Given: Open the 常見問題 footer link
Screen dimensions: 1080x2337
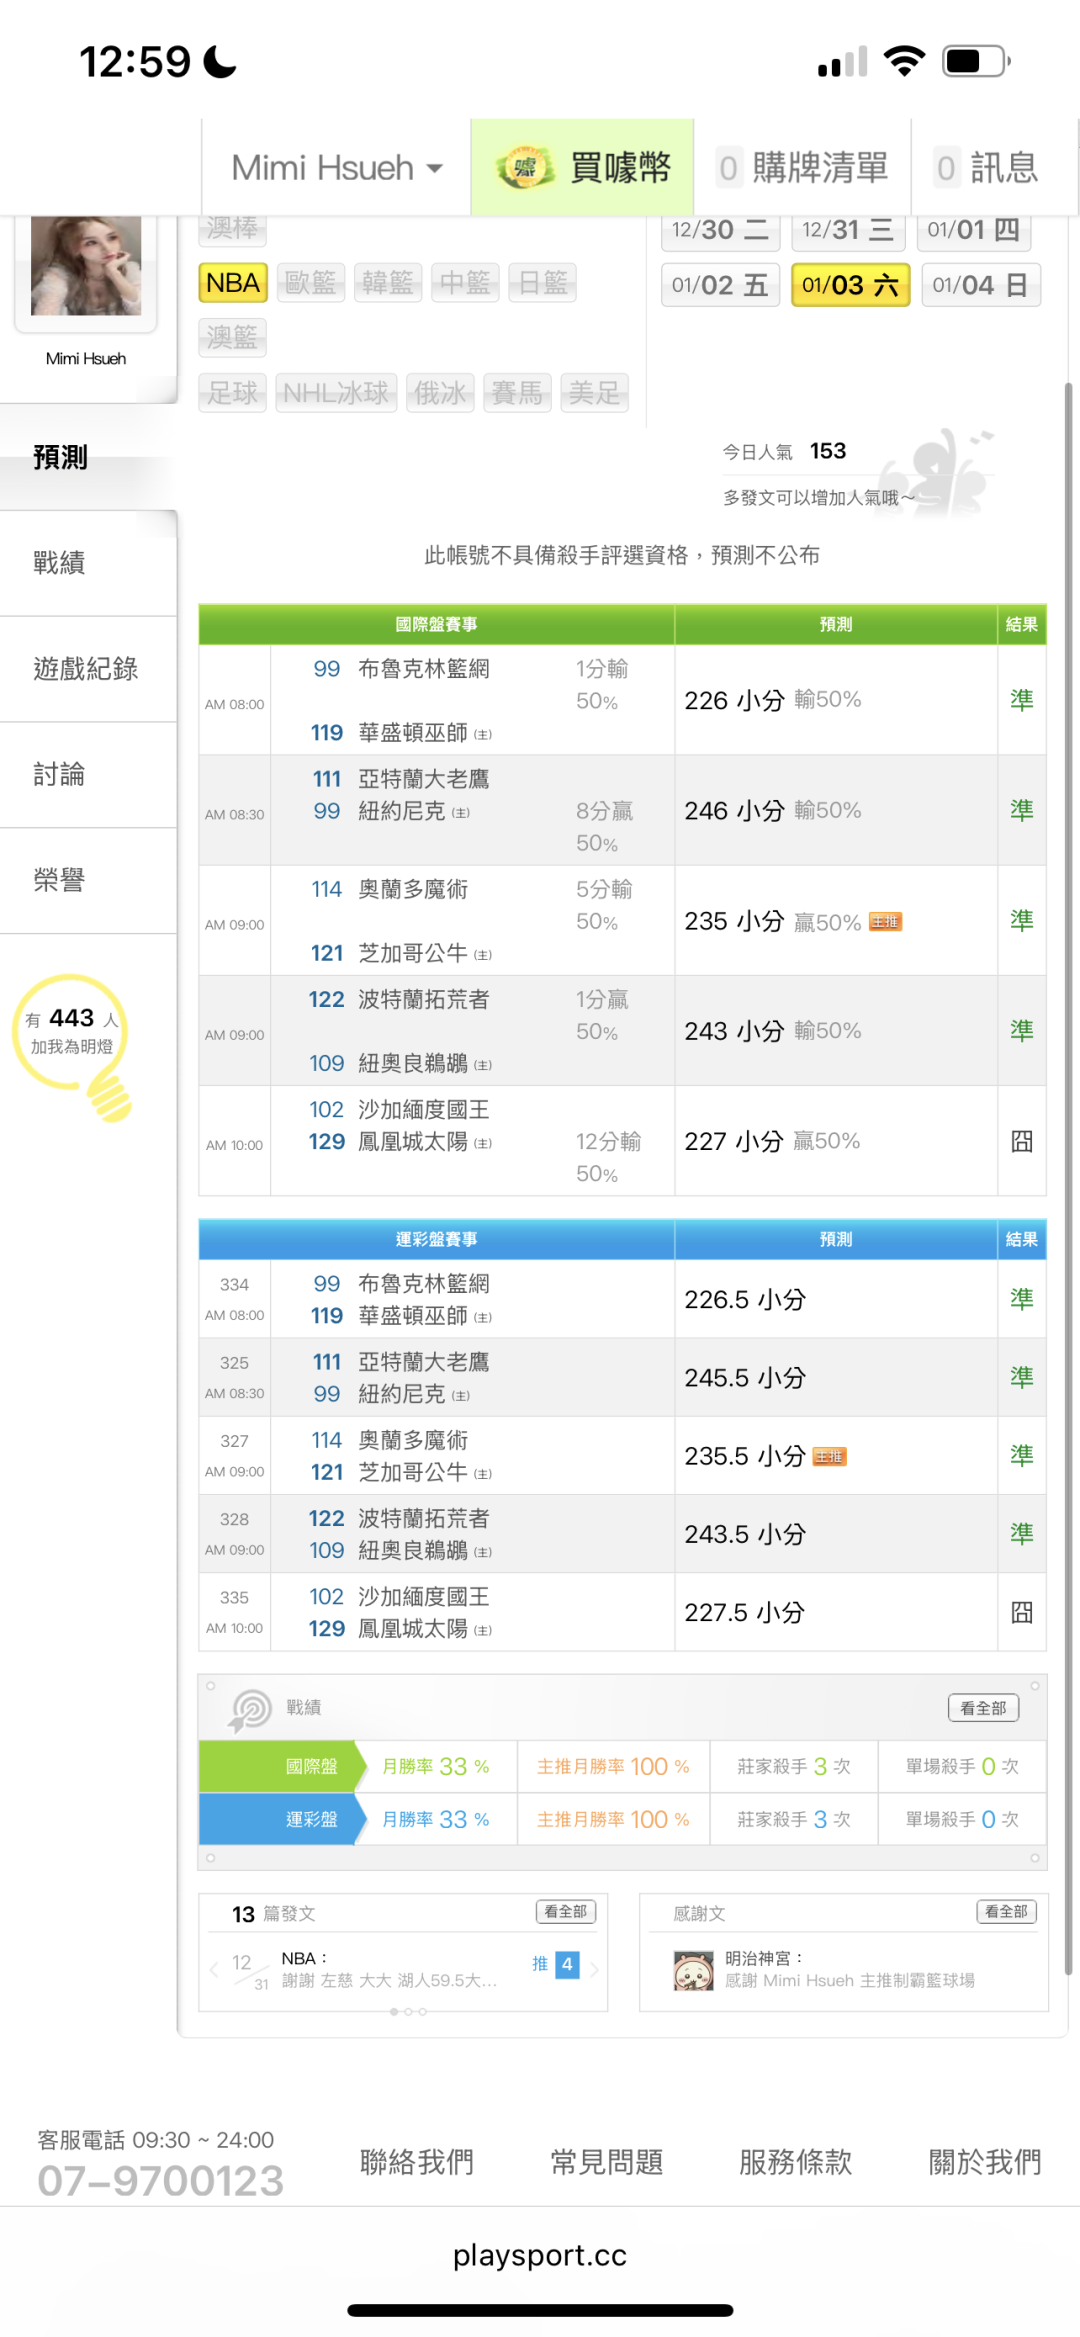Looking at the screenshot, I should click(x=606, y=2162).
